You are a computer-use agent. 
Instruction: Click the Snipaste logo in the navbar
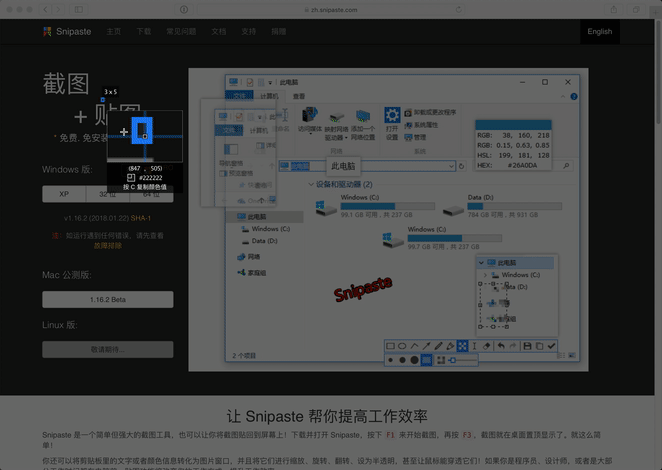tap(67, 32)
